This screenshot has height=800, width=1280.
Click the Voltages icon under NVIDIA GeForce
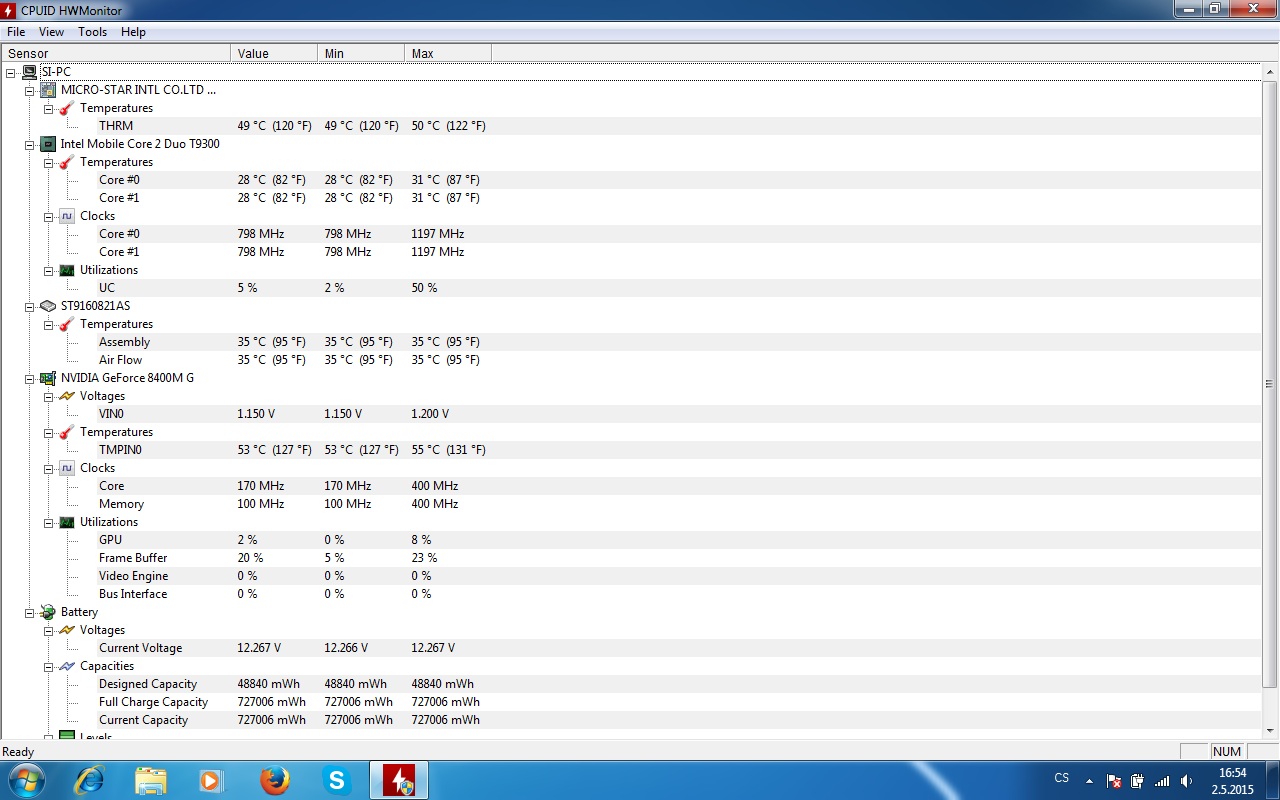(x=67, y=396)
